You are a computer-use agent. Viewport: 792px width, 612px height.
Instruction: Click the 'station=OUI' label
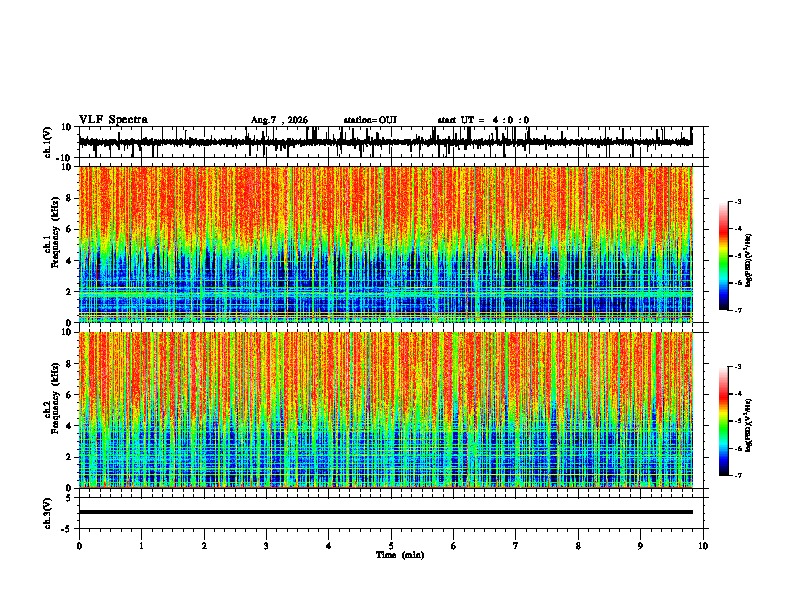pyautogui.click(x=370, y=120)
